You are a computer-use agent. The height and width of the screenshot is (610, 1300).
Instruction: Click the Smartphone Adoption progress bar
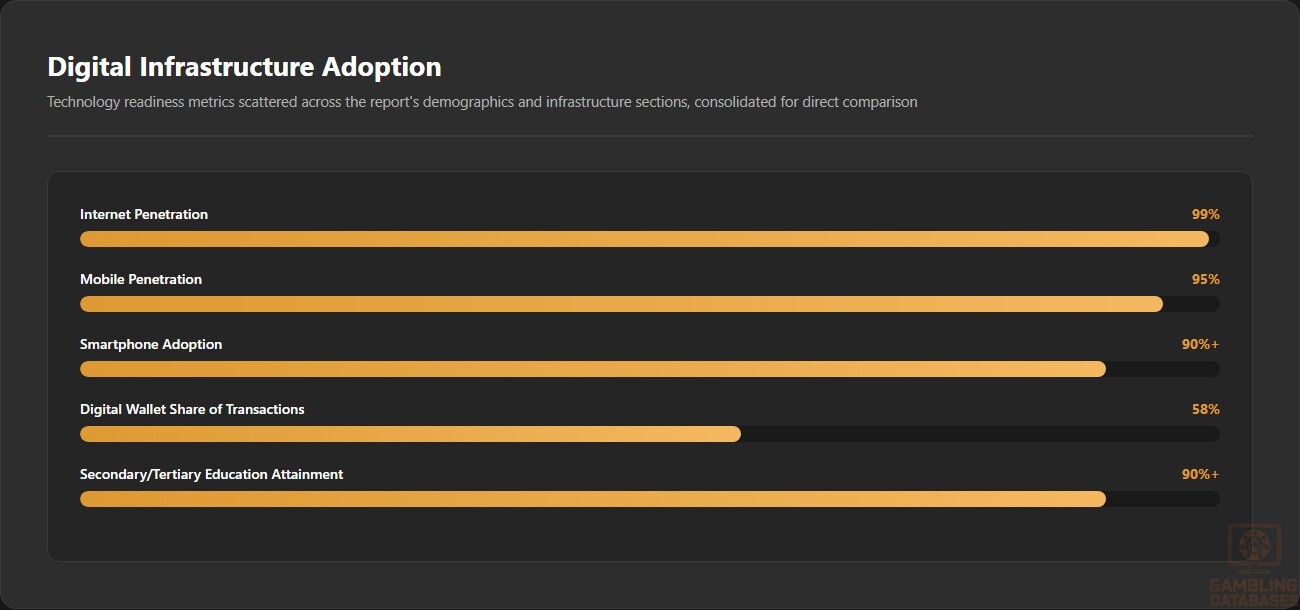(650, 369)
